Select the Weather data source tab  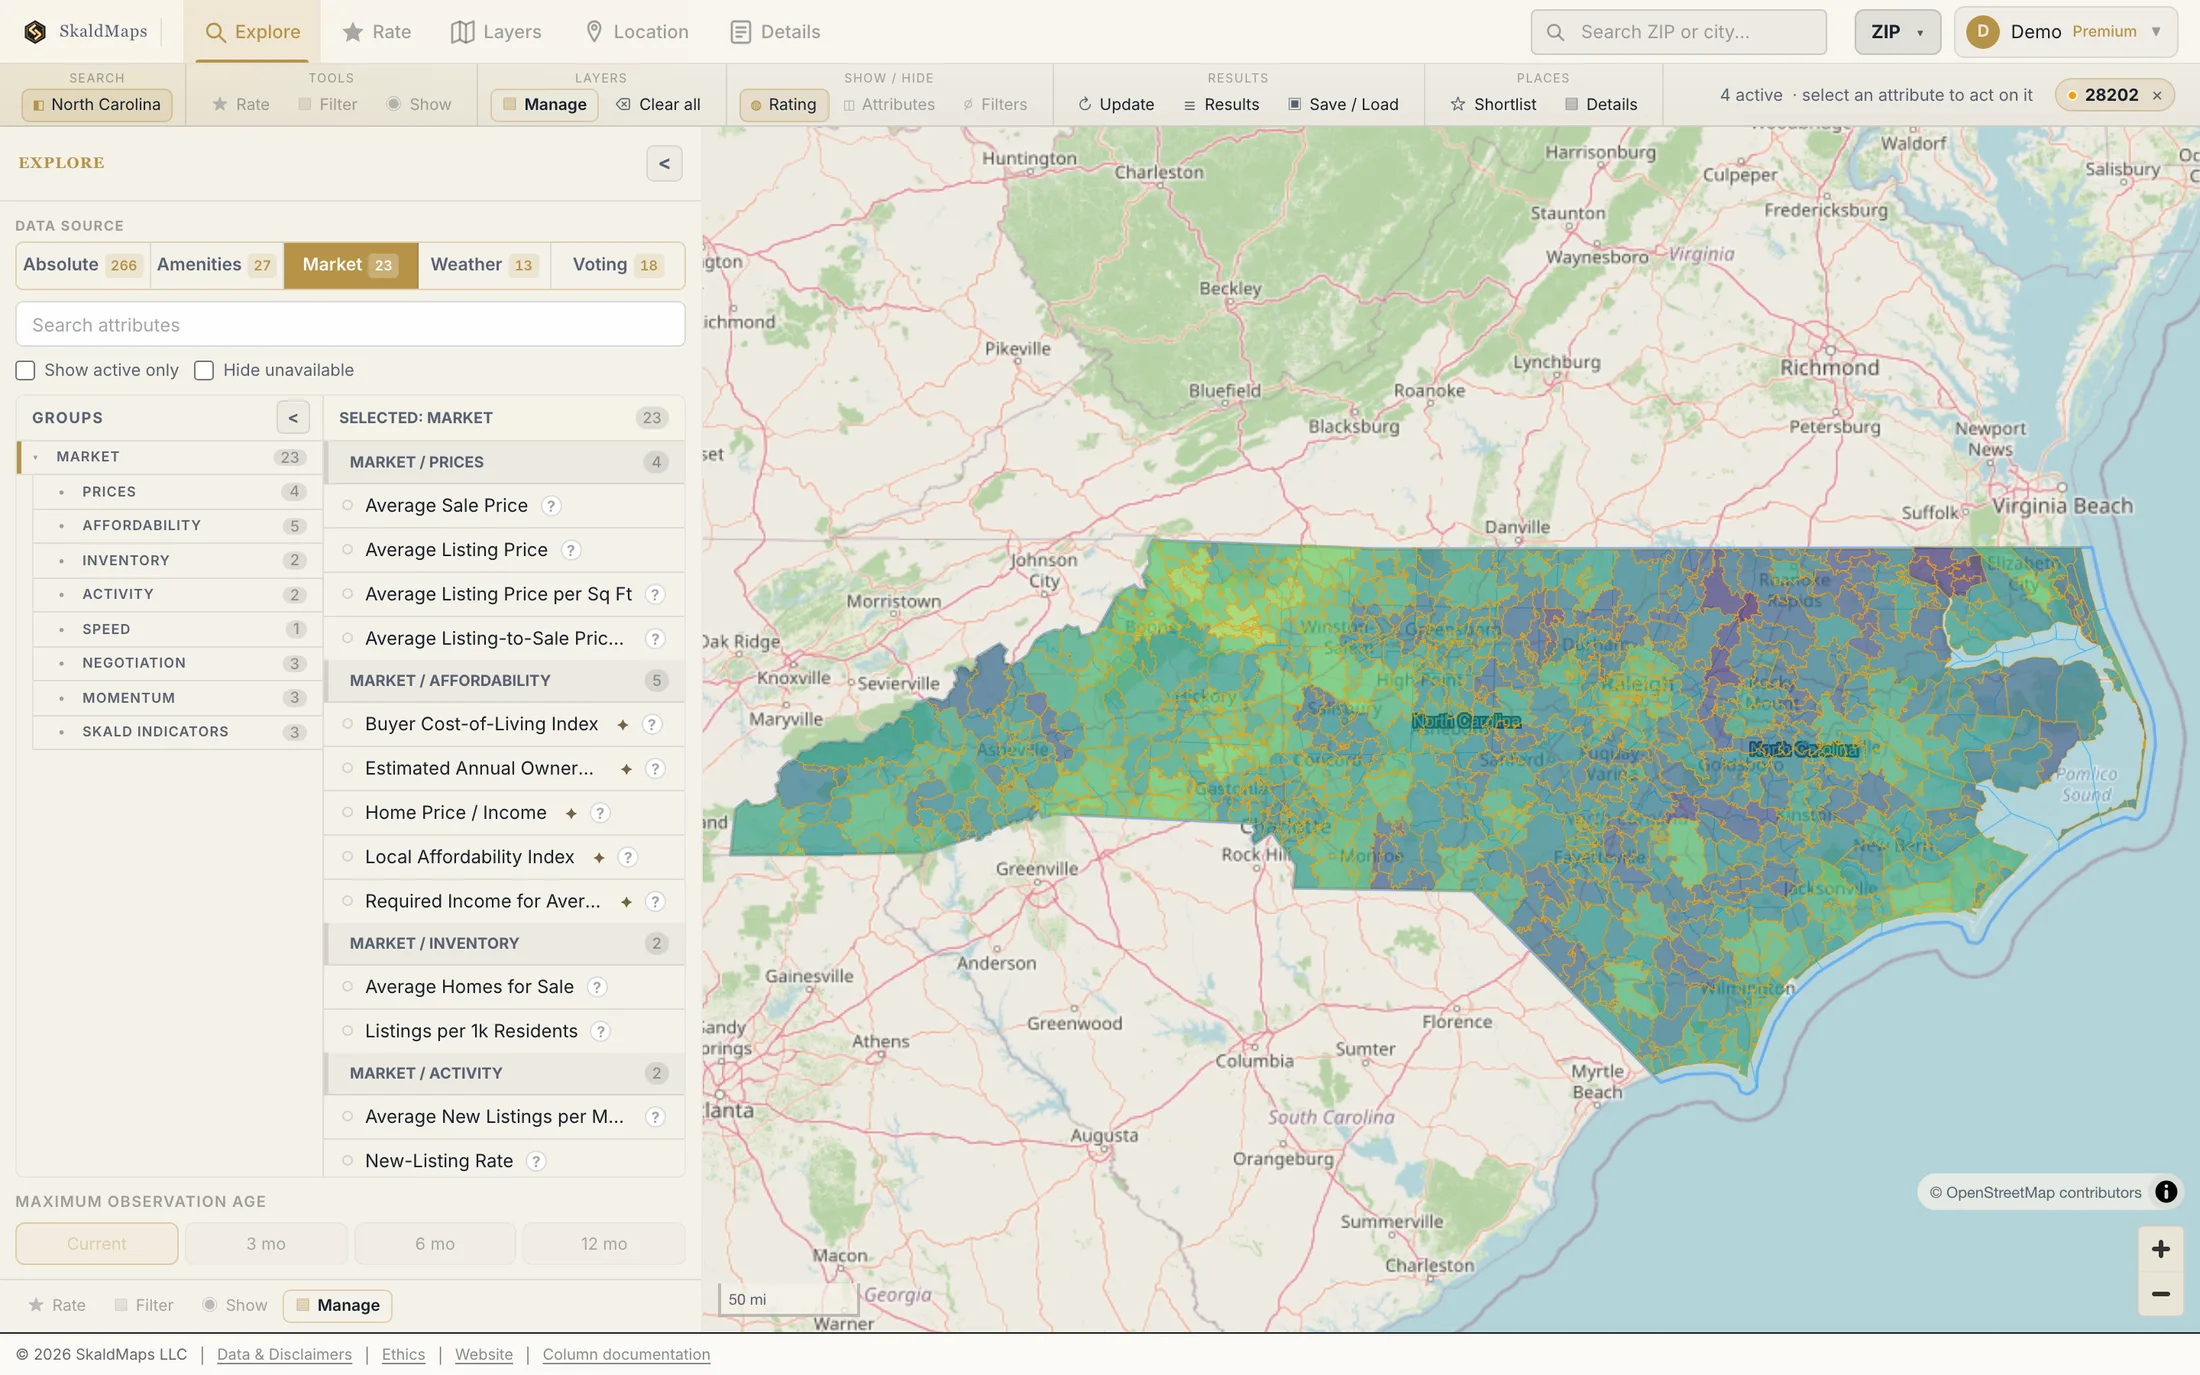point(484,265)
